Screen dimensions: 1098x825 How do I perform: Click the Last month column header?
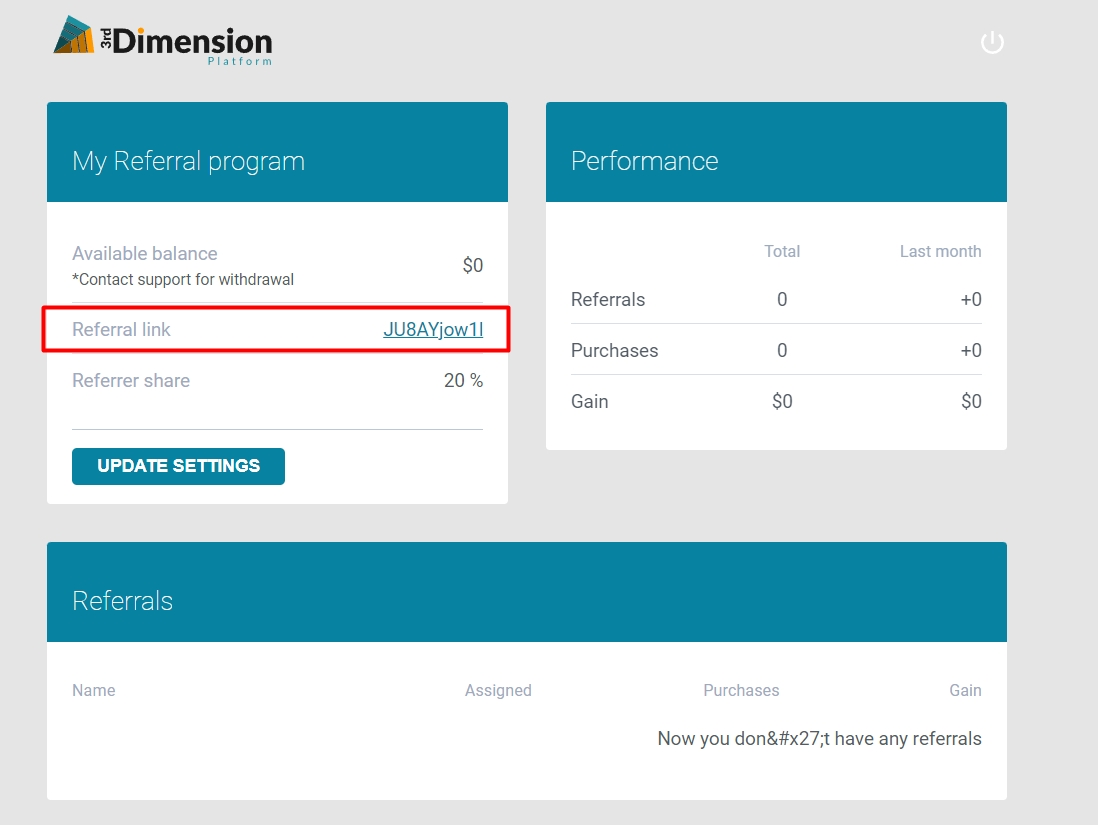pyautogui.click(x=940, y=252)
